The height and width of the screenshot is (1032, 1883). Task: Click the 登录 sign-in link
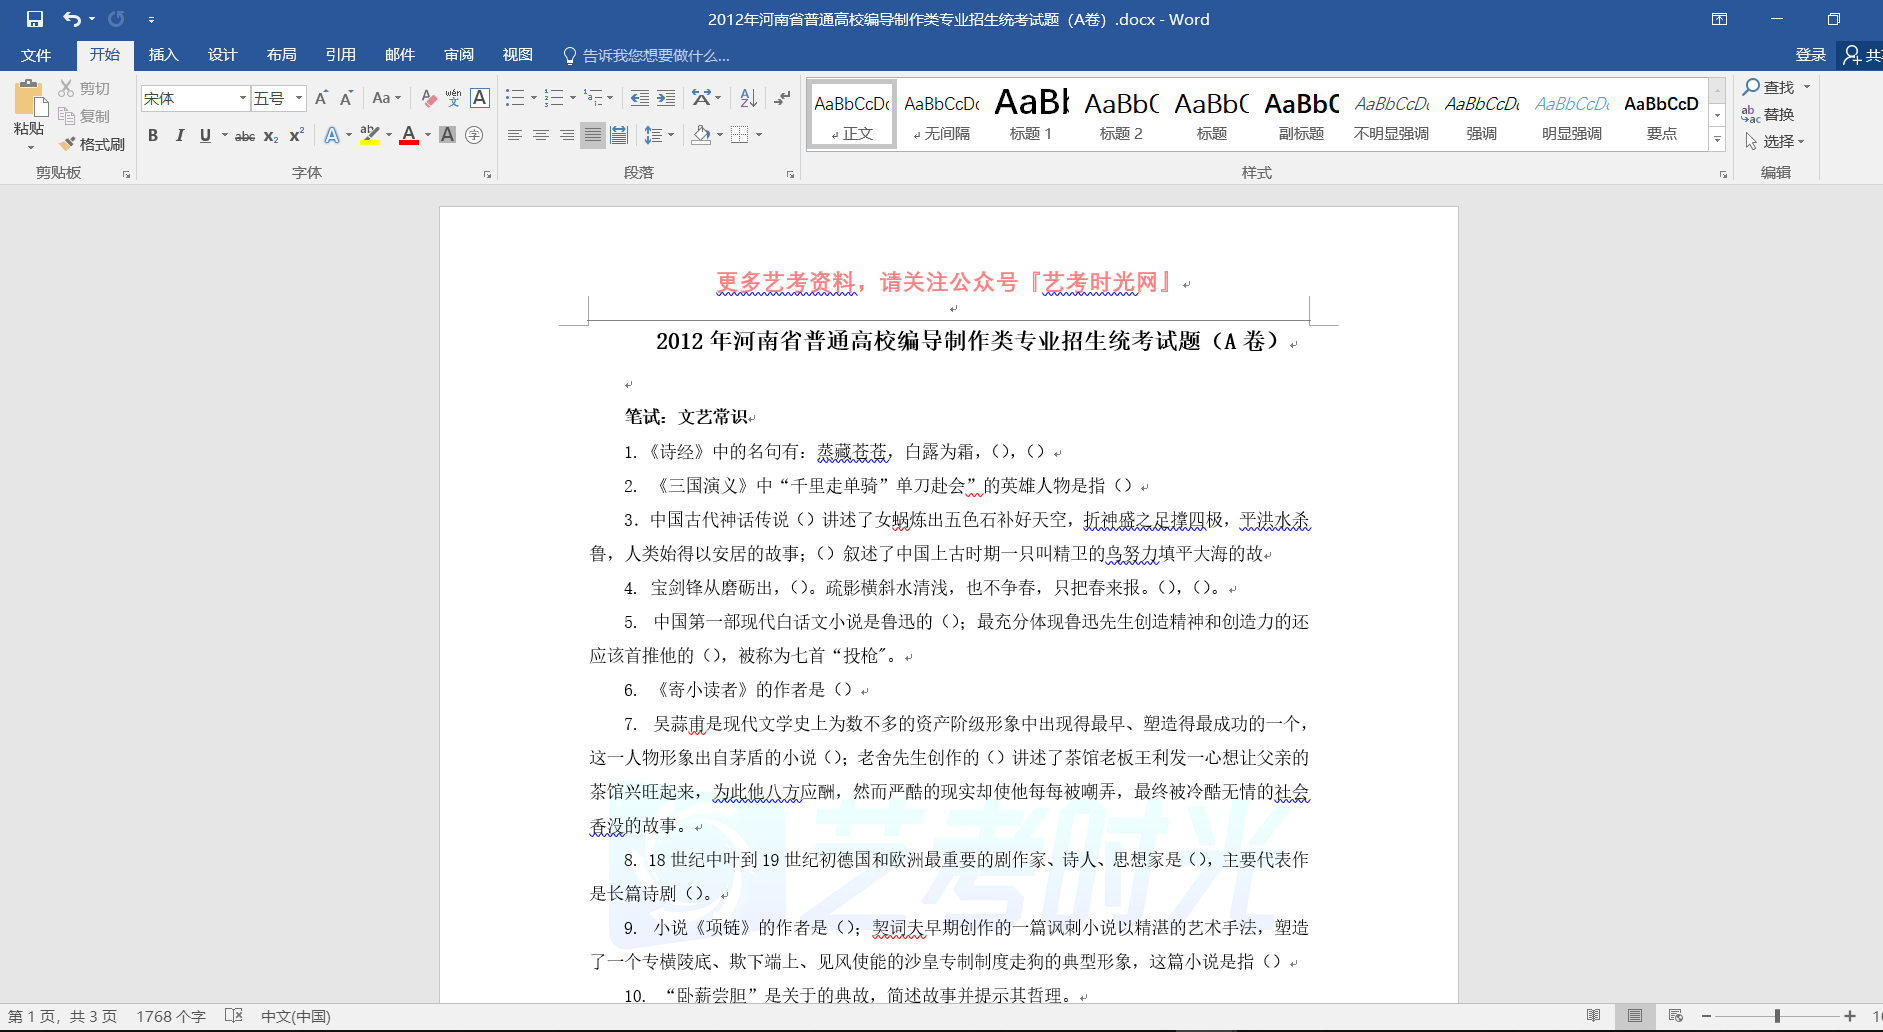click(1810, 55)
